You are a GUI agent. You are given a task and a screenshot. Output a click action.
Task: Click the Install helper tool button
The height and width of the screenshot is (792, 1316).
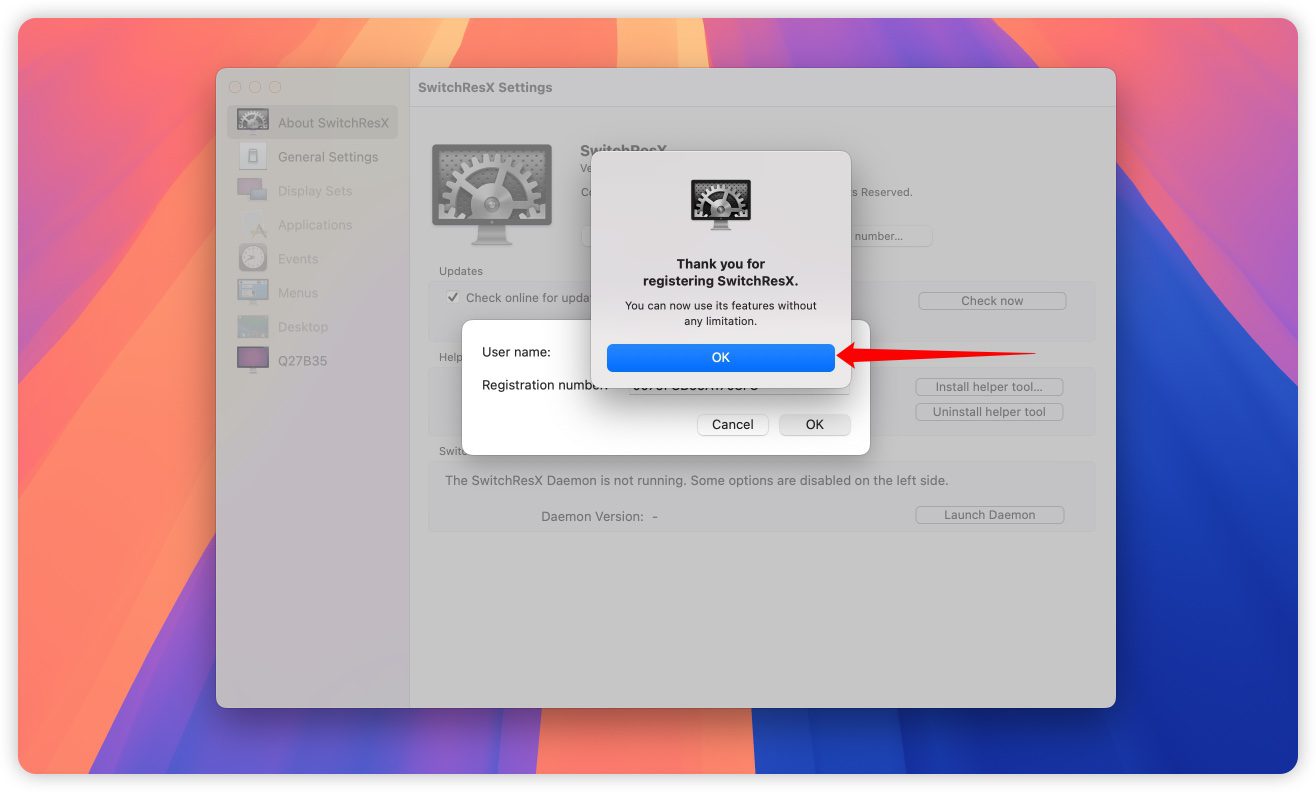tap(988, 387)
